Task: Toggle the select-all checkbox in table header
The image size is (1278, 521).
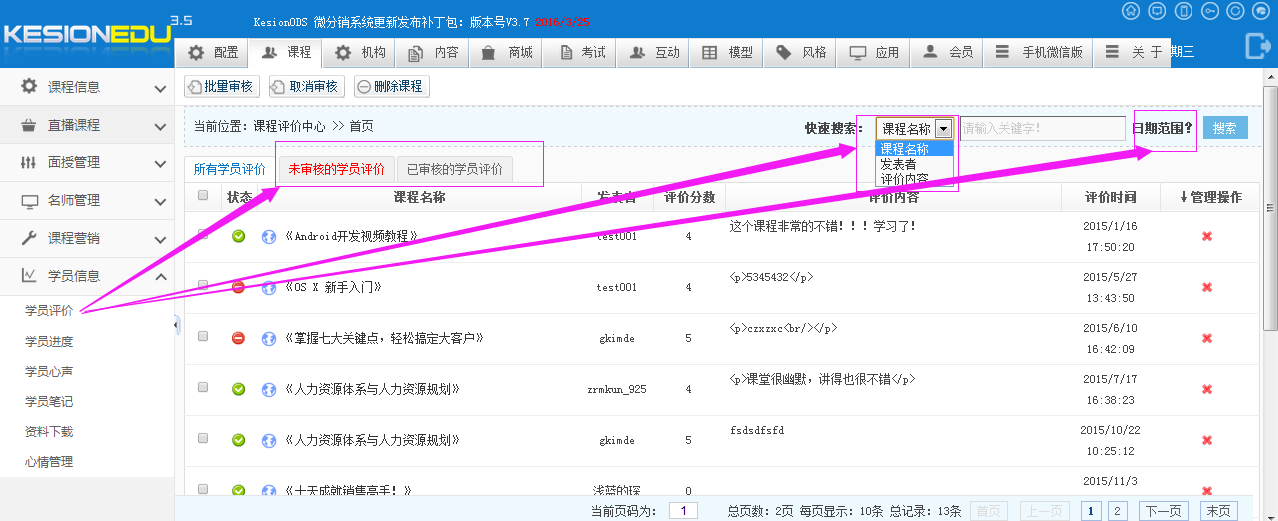Action: click(203, 196)
